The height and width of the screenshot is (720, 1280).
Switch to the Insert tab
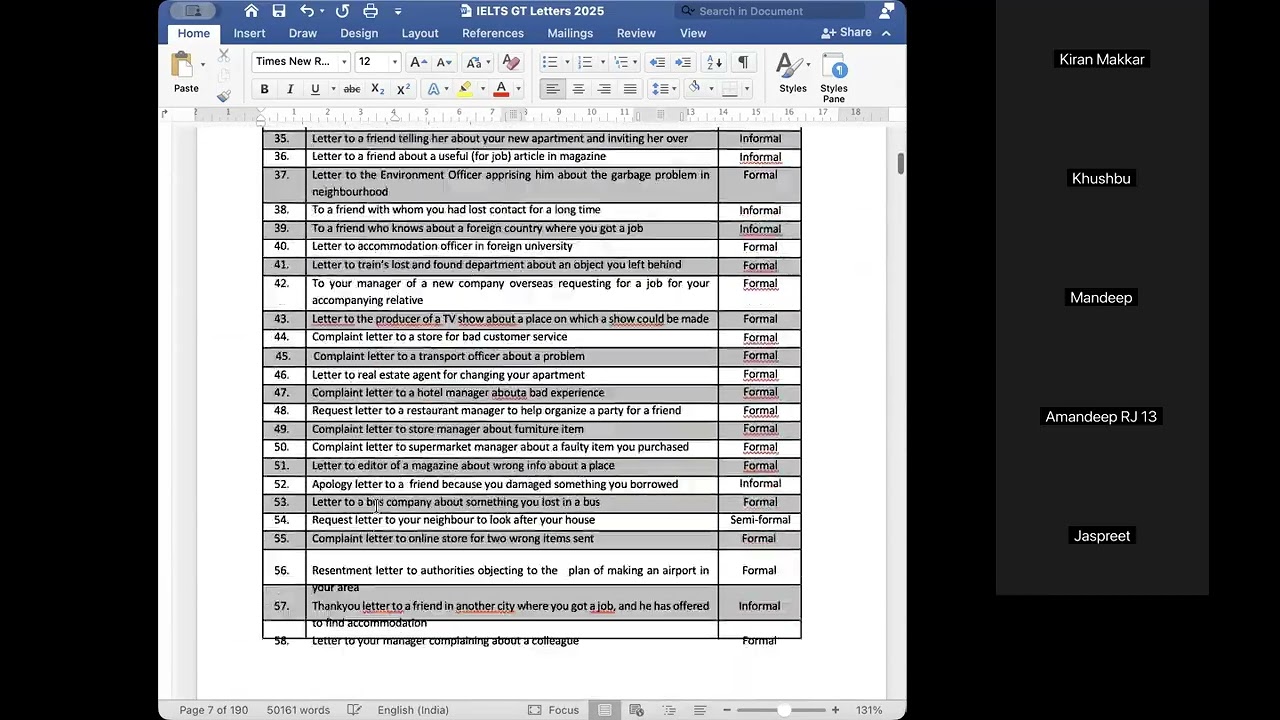point(250,33)
